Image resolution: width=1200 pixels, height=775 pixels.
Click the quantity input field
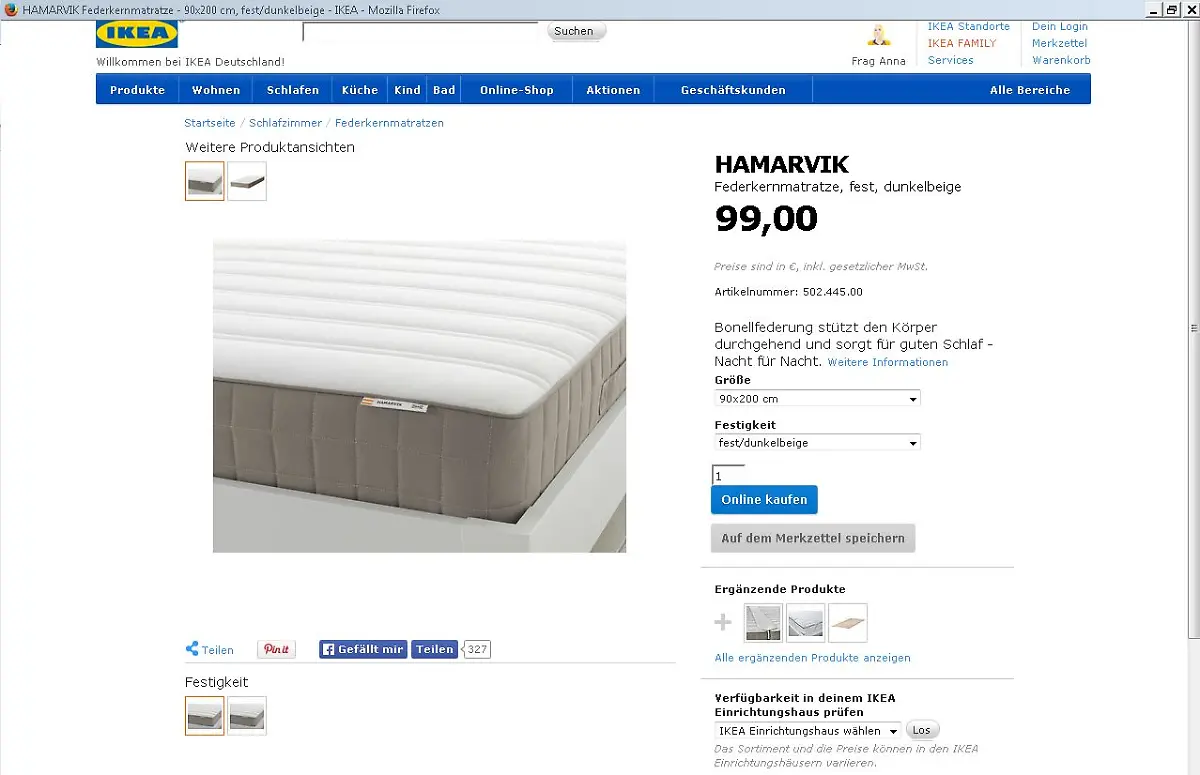(728, 475)
